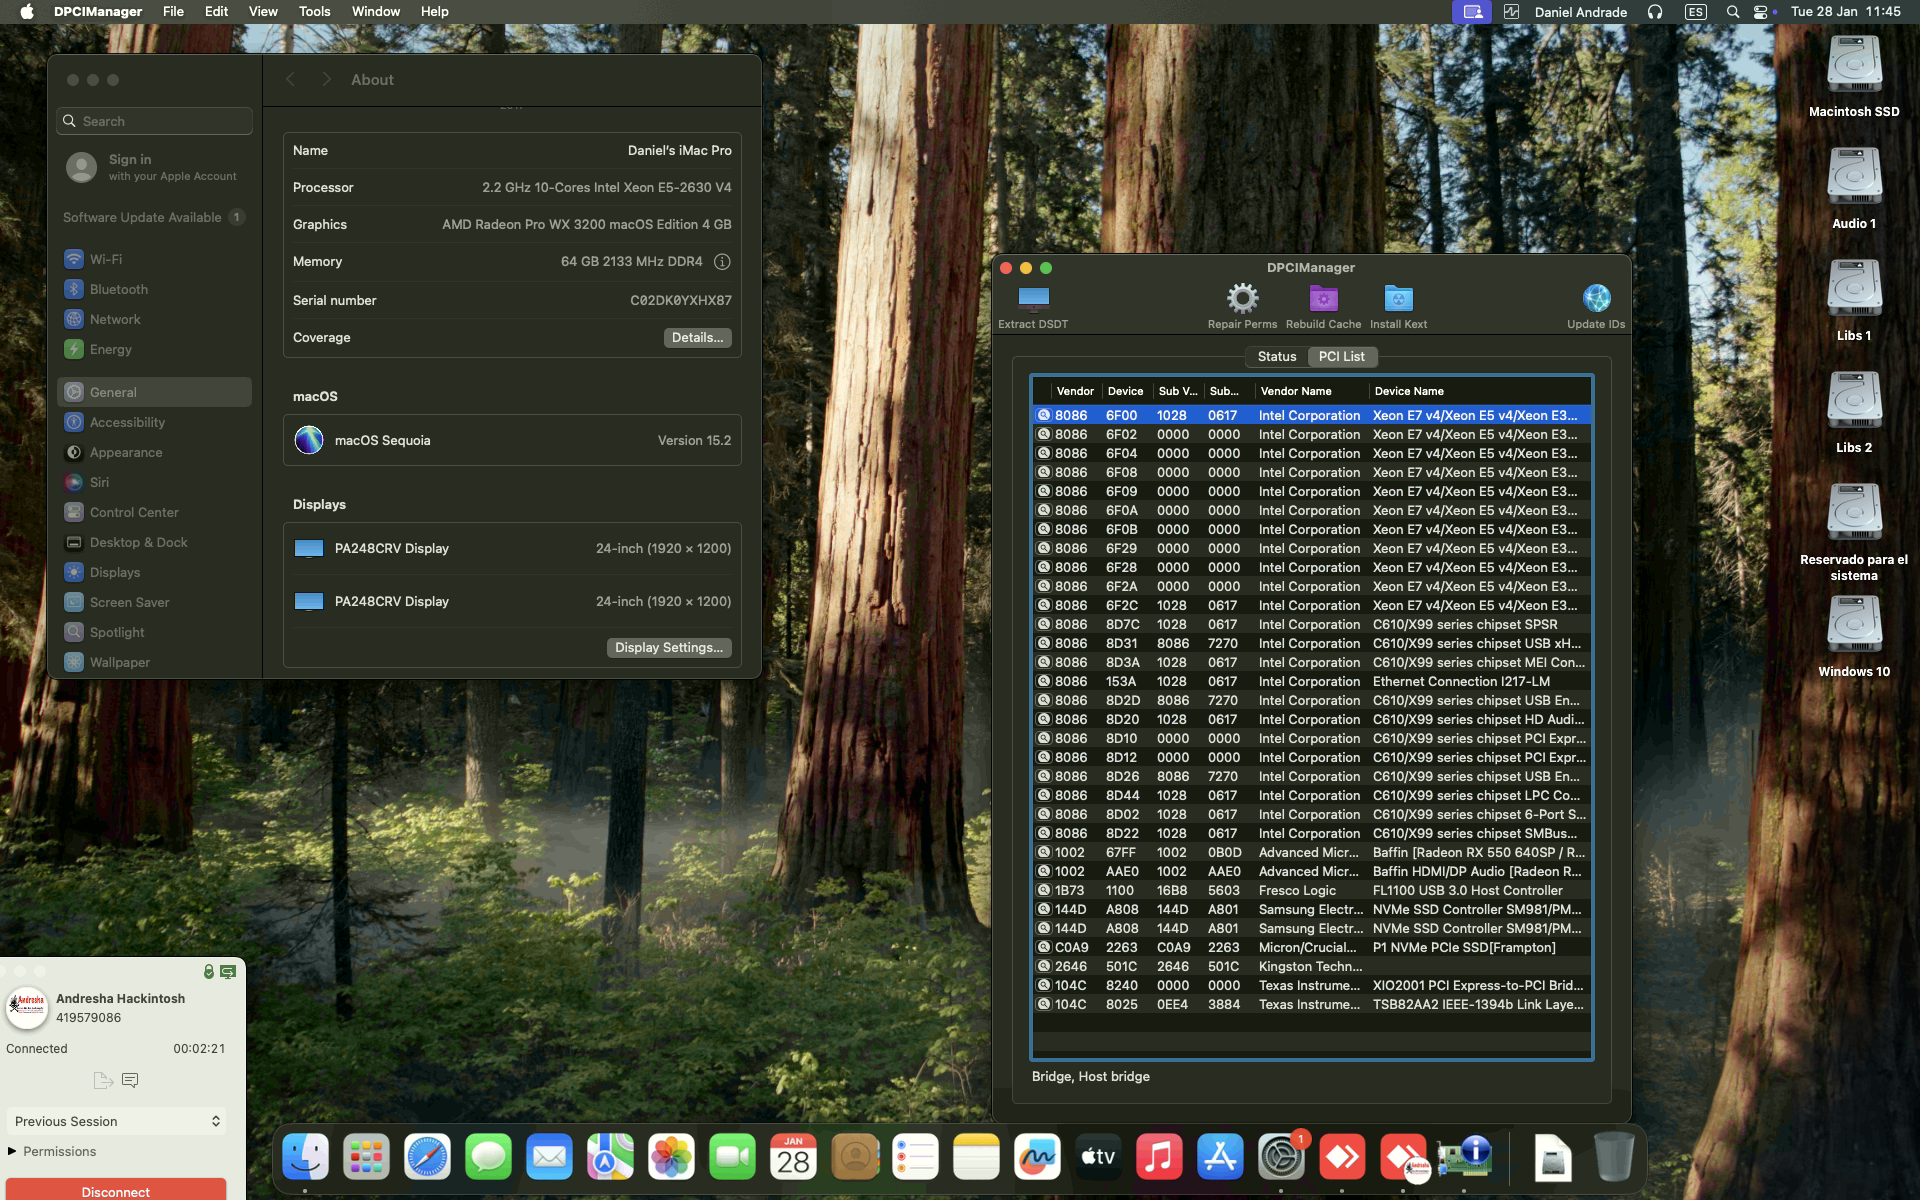Click the ES input source indicator
Image resolution: width=1920 pixels, height=1200 pixels.
pyautogui.click(x=1695, y=12)
